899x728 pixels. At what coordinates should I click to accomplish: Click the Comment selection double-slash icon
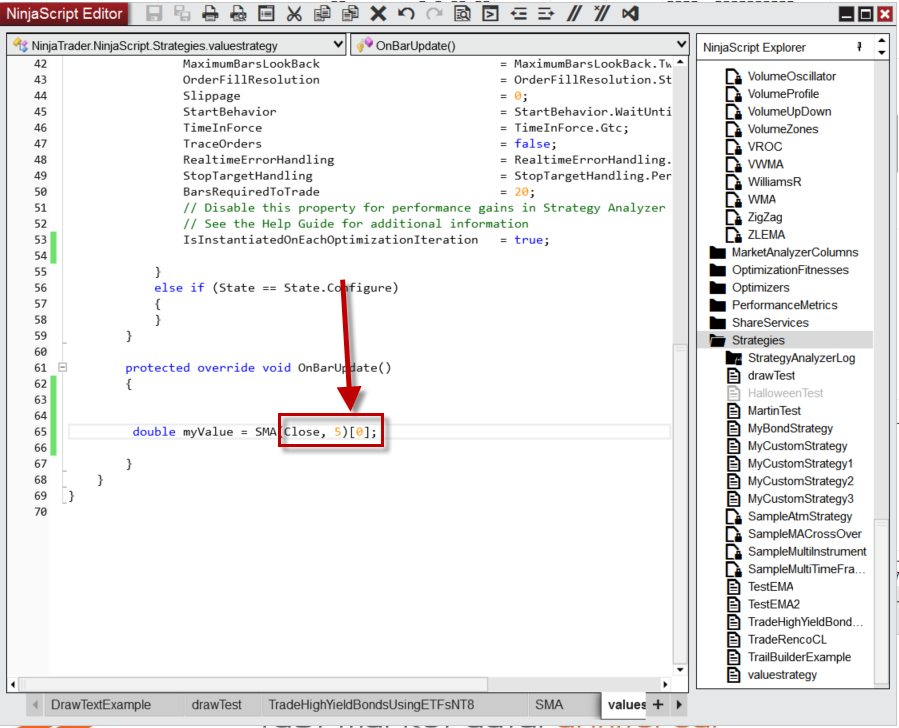(x=573, y=14)
